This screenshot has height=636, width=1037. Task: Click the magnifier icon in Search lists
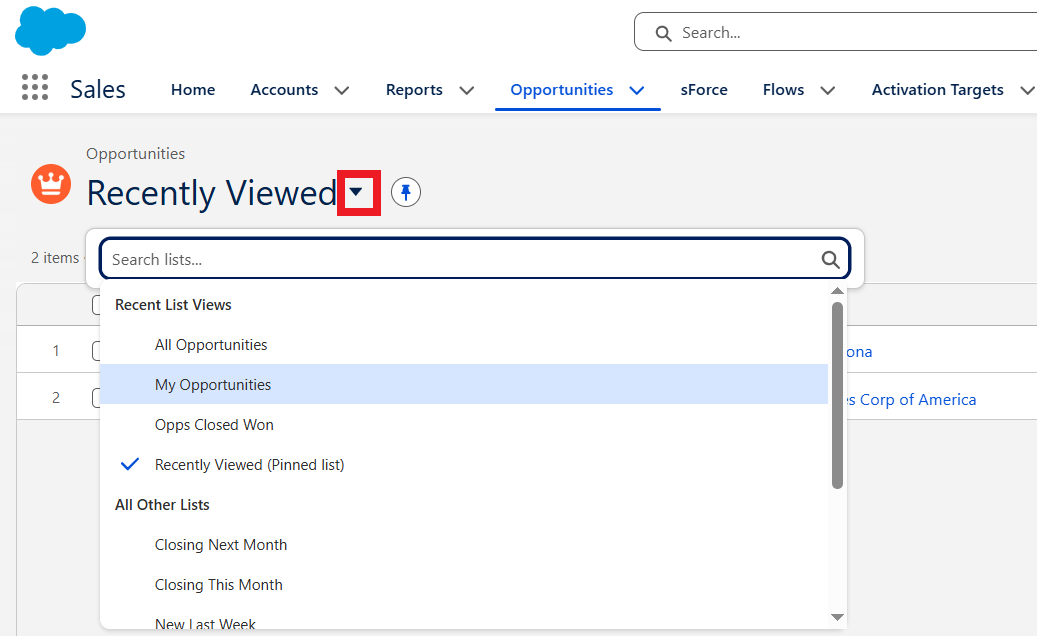tap(831, 259)
